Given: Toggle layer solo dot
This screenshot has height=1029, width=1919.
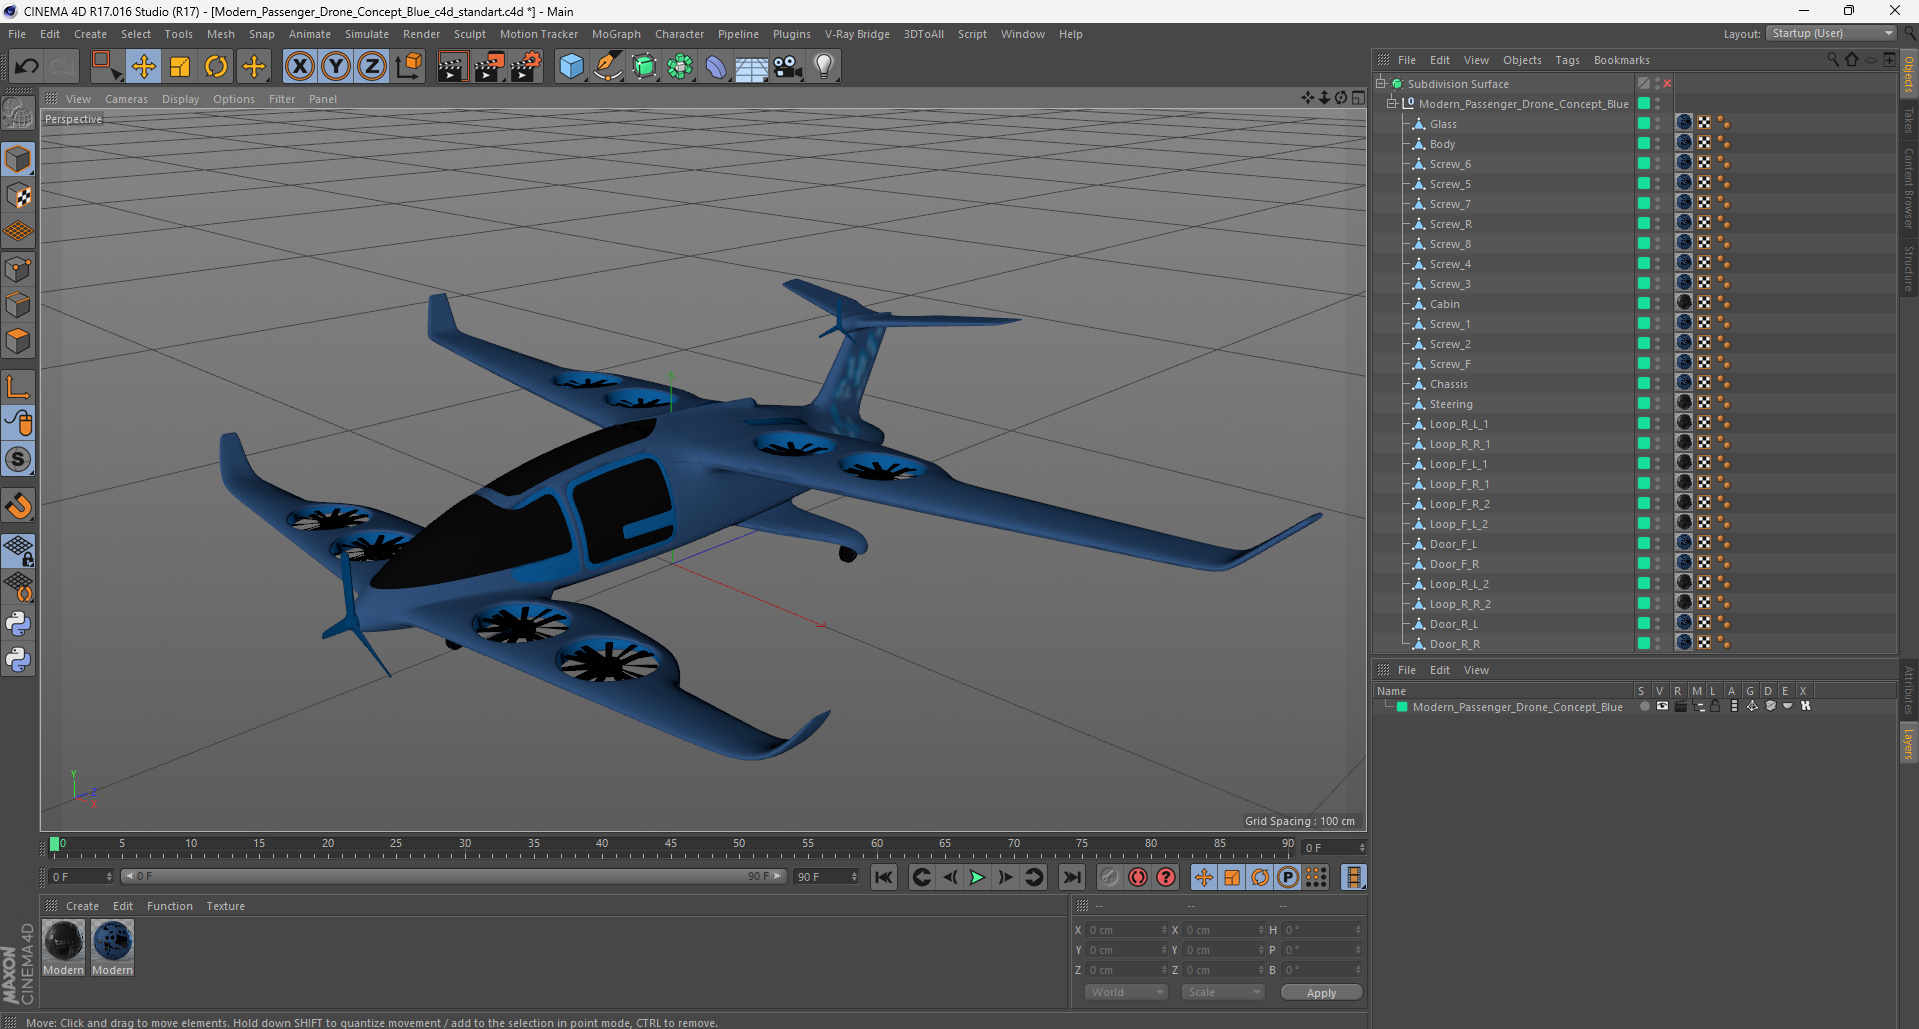Looking at the screenshot, I should click(1644, 706).
